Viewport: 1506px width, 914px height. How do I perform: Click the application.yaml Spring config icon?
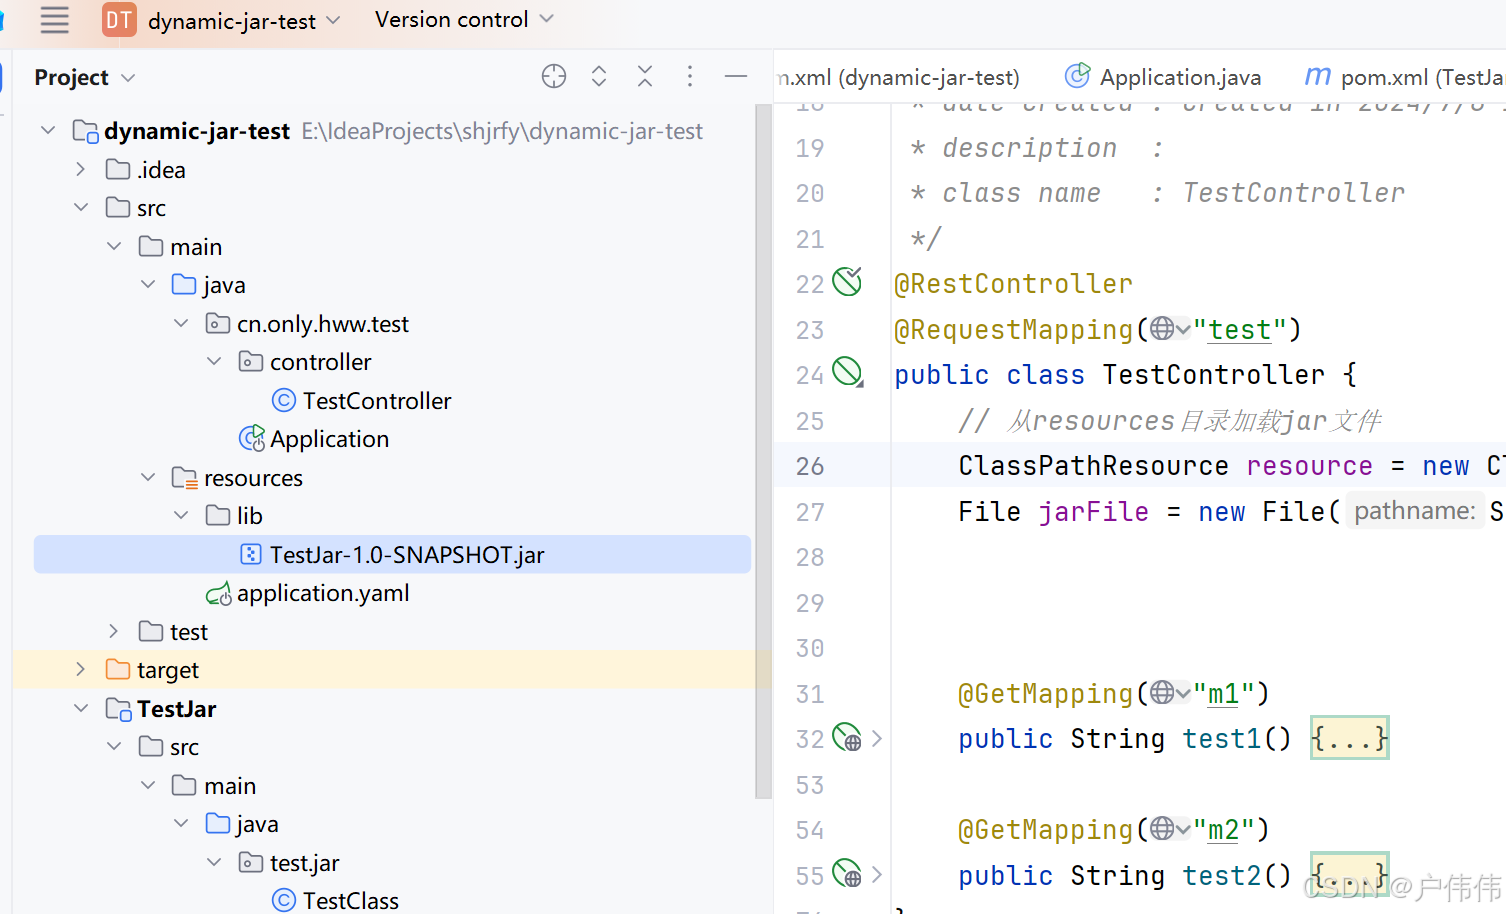[218, 594]
